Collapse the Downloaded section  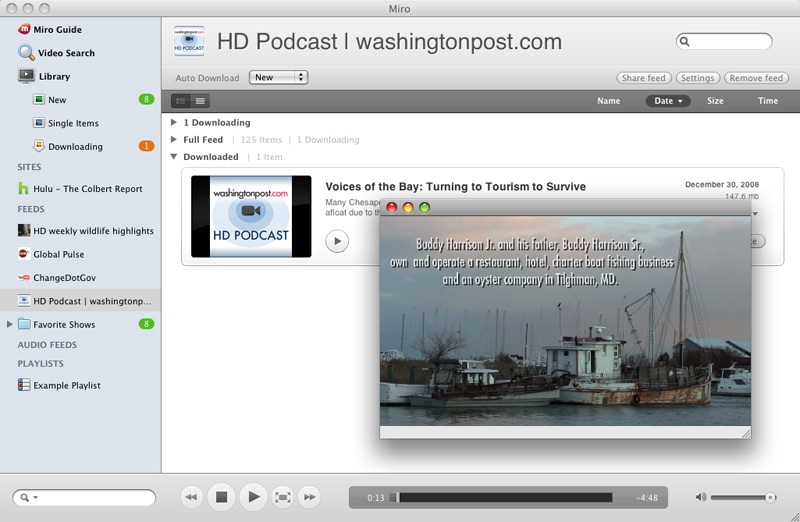pyautogui.click(x=173, y=157)
